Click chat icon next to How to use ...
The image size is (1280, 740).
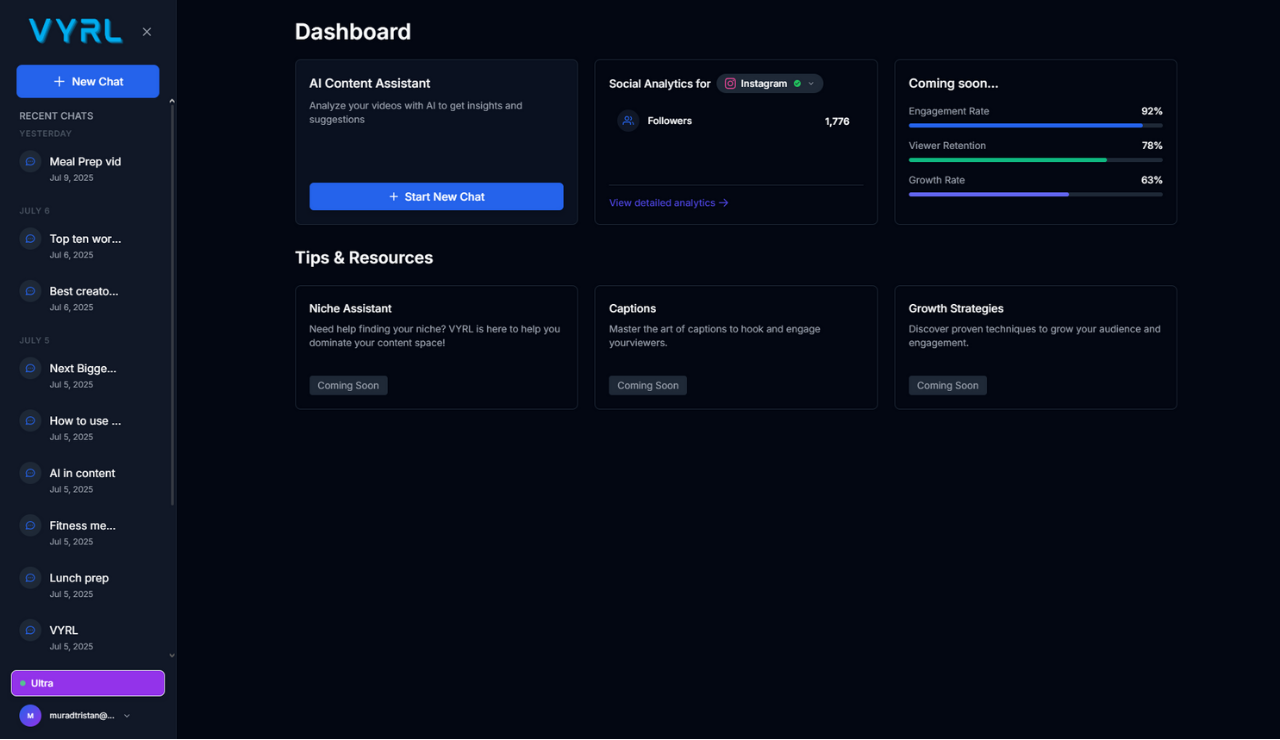coord(30,421)
